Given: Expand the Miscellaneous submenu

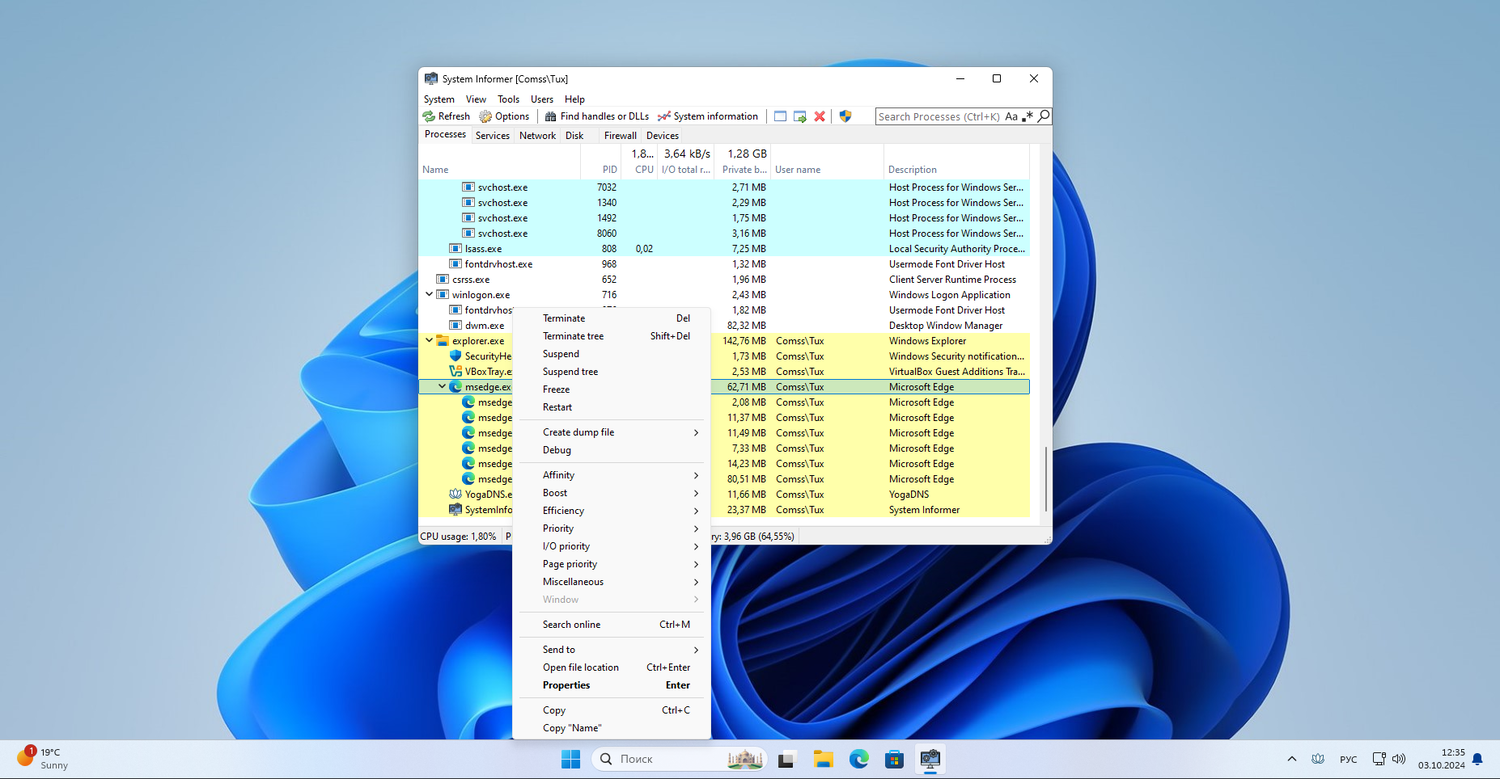Looking at the screenshot, I should coord(611,582).
